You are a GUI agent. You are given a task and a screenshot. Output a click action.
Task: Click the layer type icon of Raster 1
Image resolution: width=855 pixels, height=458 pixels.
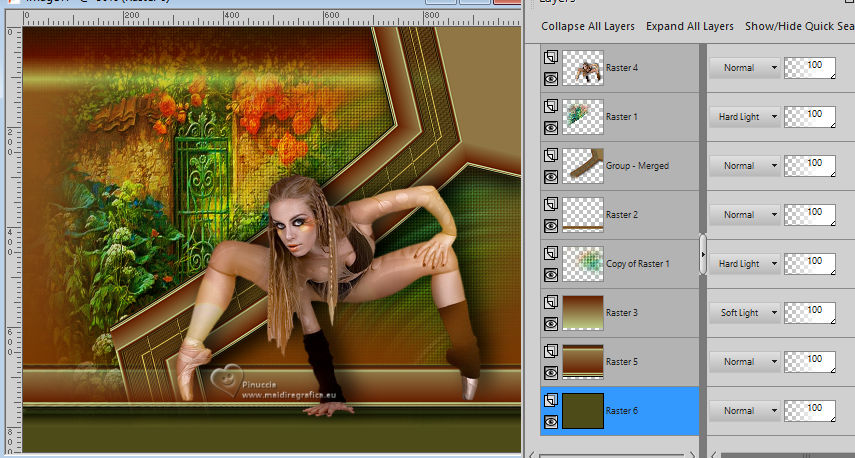click(x=551, y=106)
